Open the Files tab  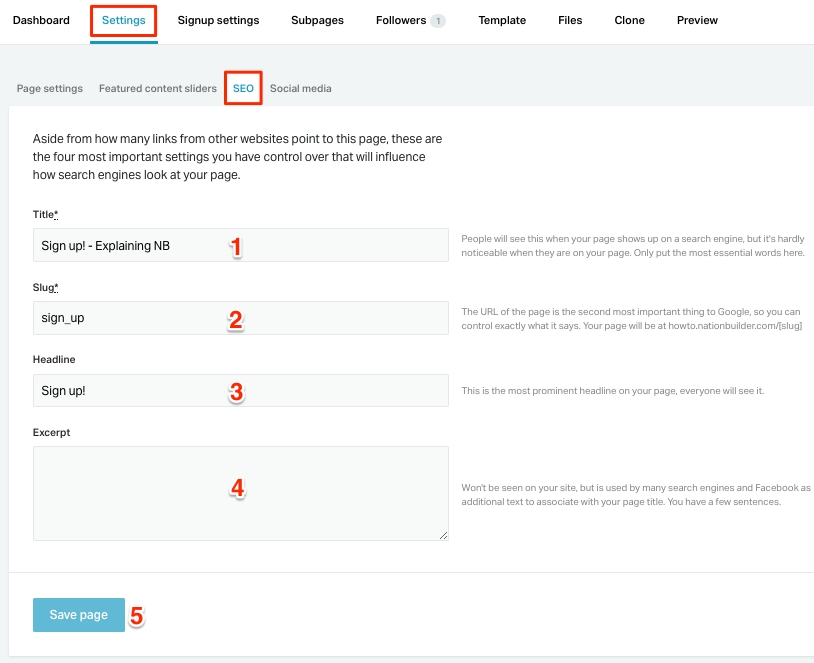(x=569, y=19)
